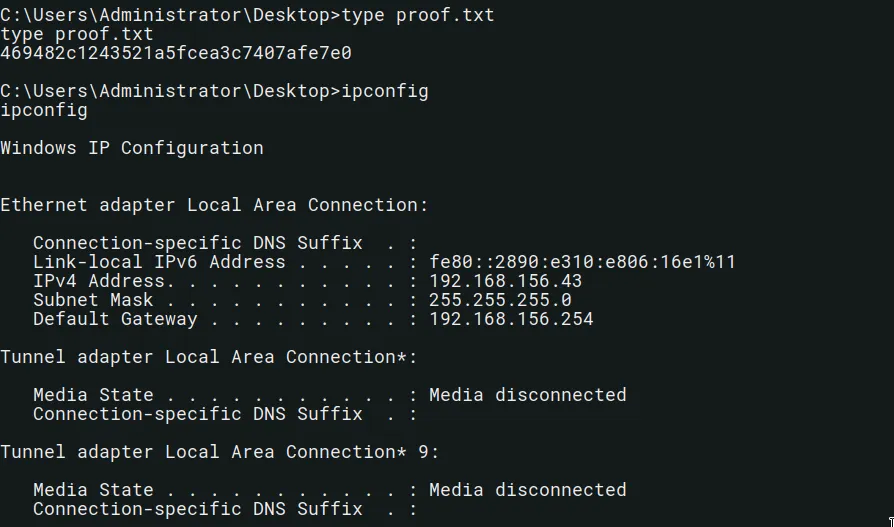Click the "Ethernet adapter Local Area Connection" header
Viewport: 894px width, 527px height.
[x=214, y=205]
